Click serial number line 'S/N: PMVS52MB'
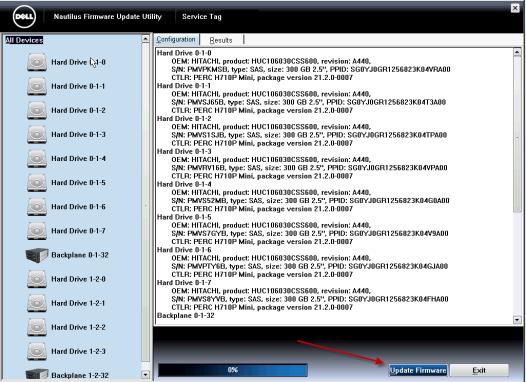Viewport: 526px width, 382px height. (x=310, y=201)
